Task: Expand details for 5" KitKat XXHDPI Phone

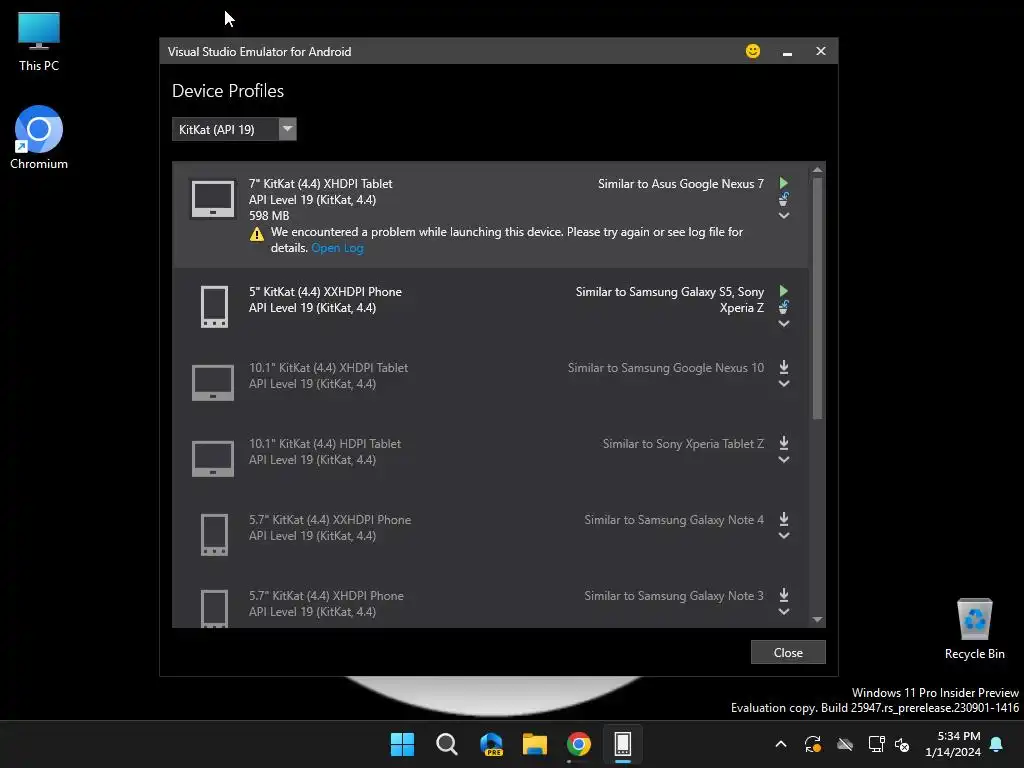Action: [784, 324]
